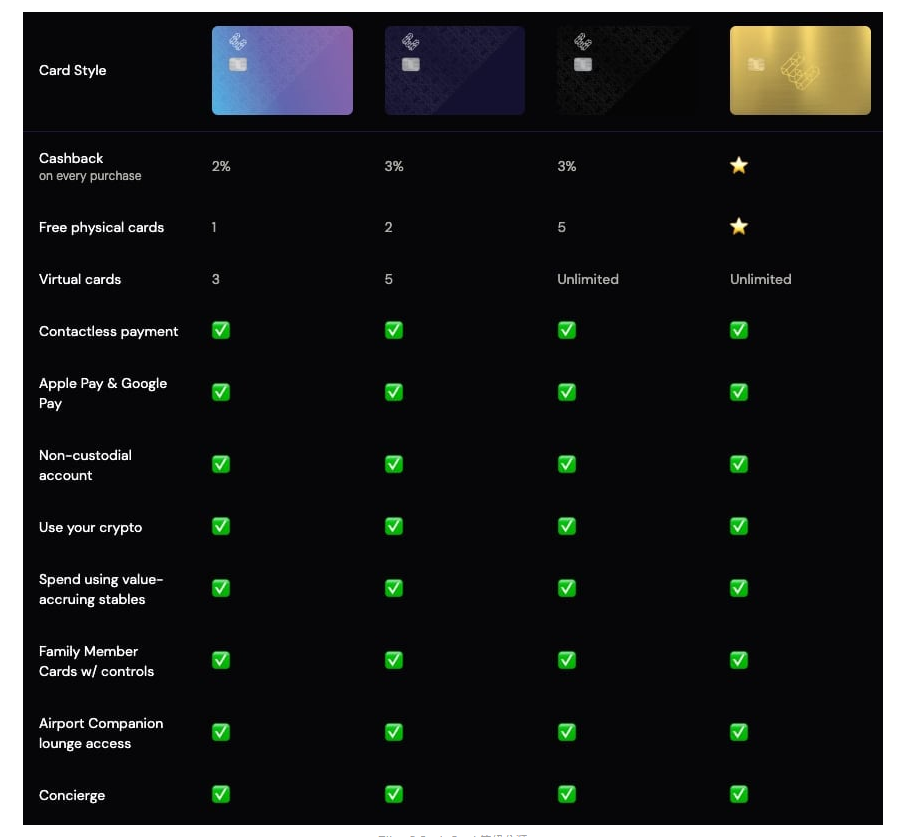The height and width of the screenshot is (837, 897).
Task: Click Concierge checkmark for first card
Action: [221, 794]
